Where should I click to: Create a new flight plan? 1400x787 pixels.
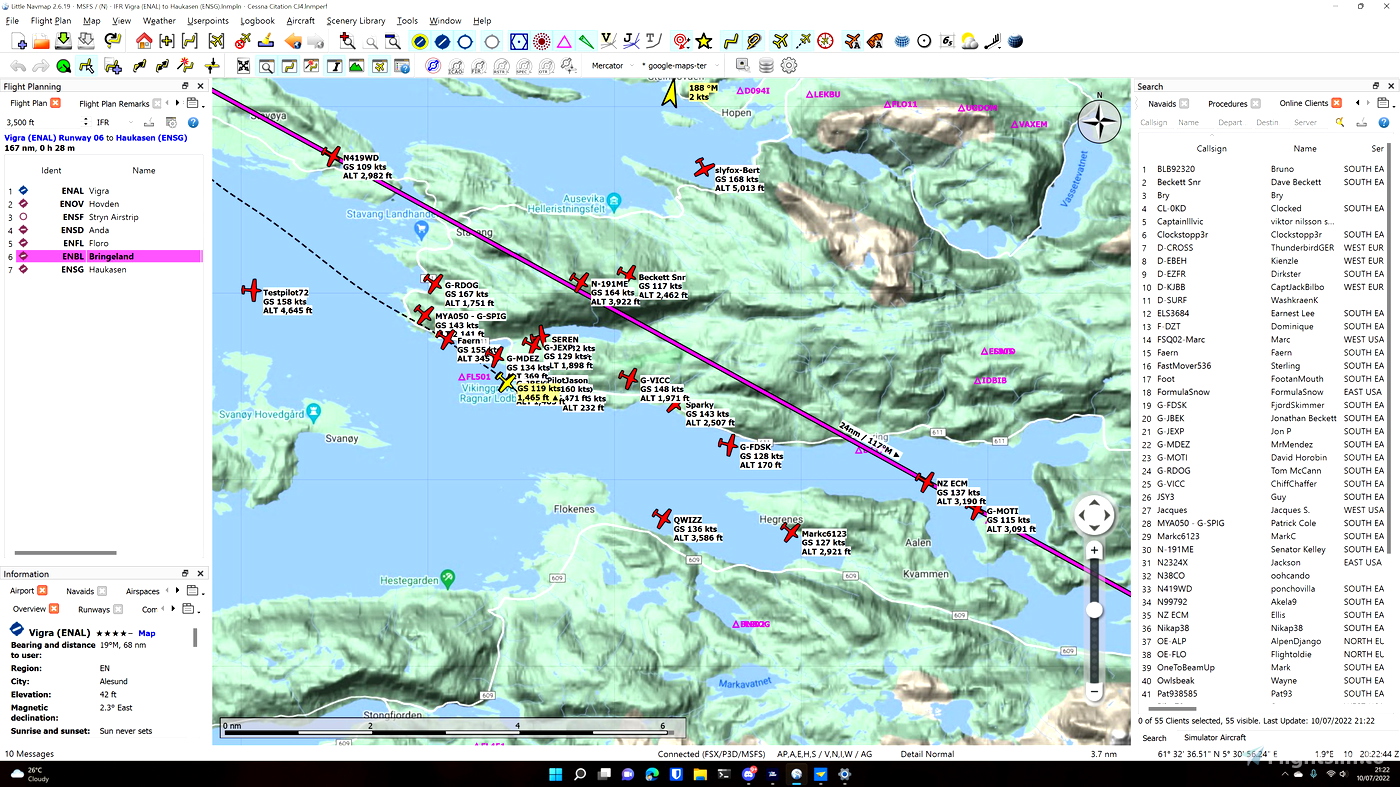(18, 41)
